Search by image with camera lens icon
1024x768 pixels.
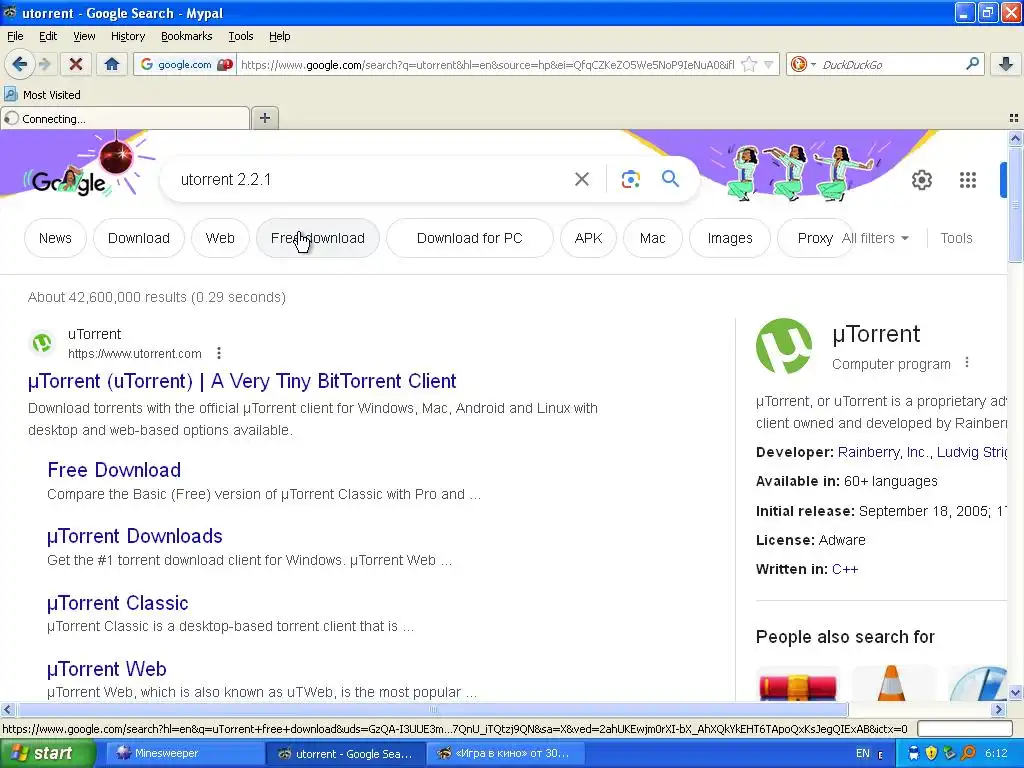pyautogui.click(x=630, y=179)
